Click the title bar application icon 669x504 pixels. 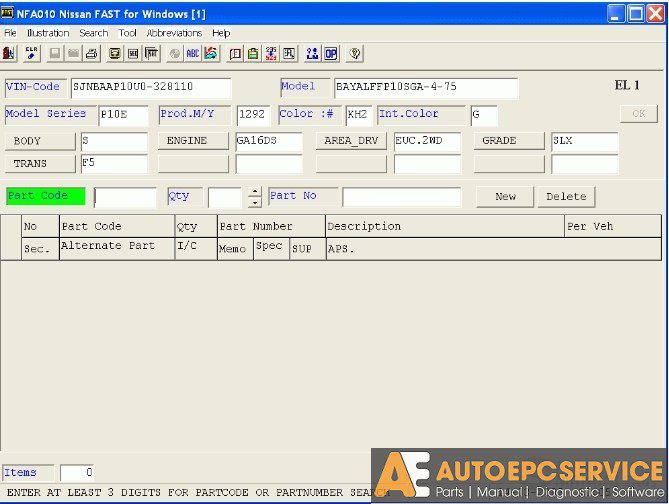[x=7, y=14]
